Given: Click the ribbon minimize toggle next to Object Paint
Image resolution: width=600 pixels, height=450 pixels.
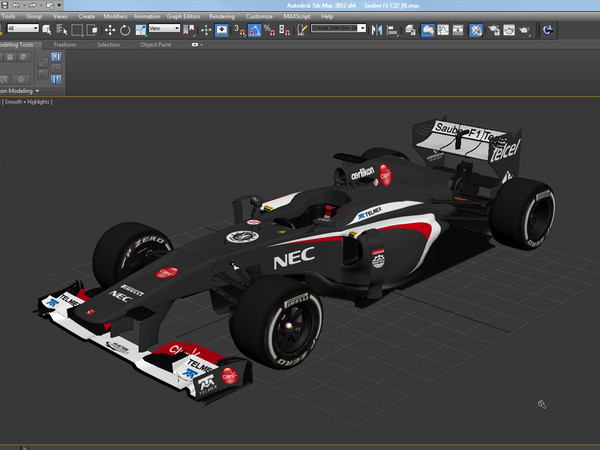Looking at the screenshot, I should [195, 45].
